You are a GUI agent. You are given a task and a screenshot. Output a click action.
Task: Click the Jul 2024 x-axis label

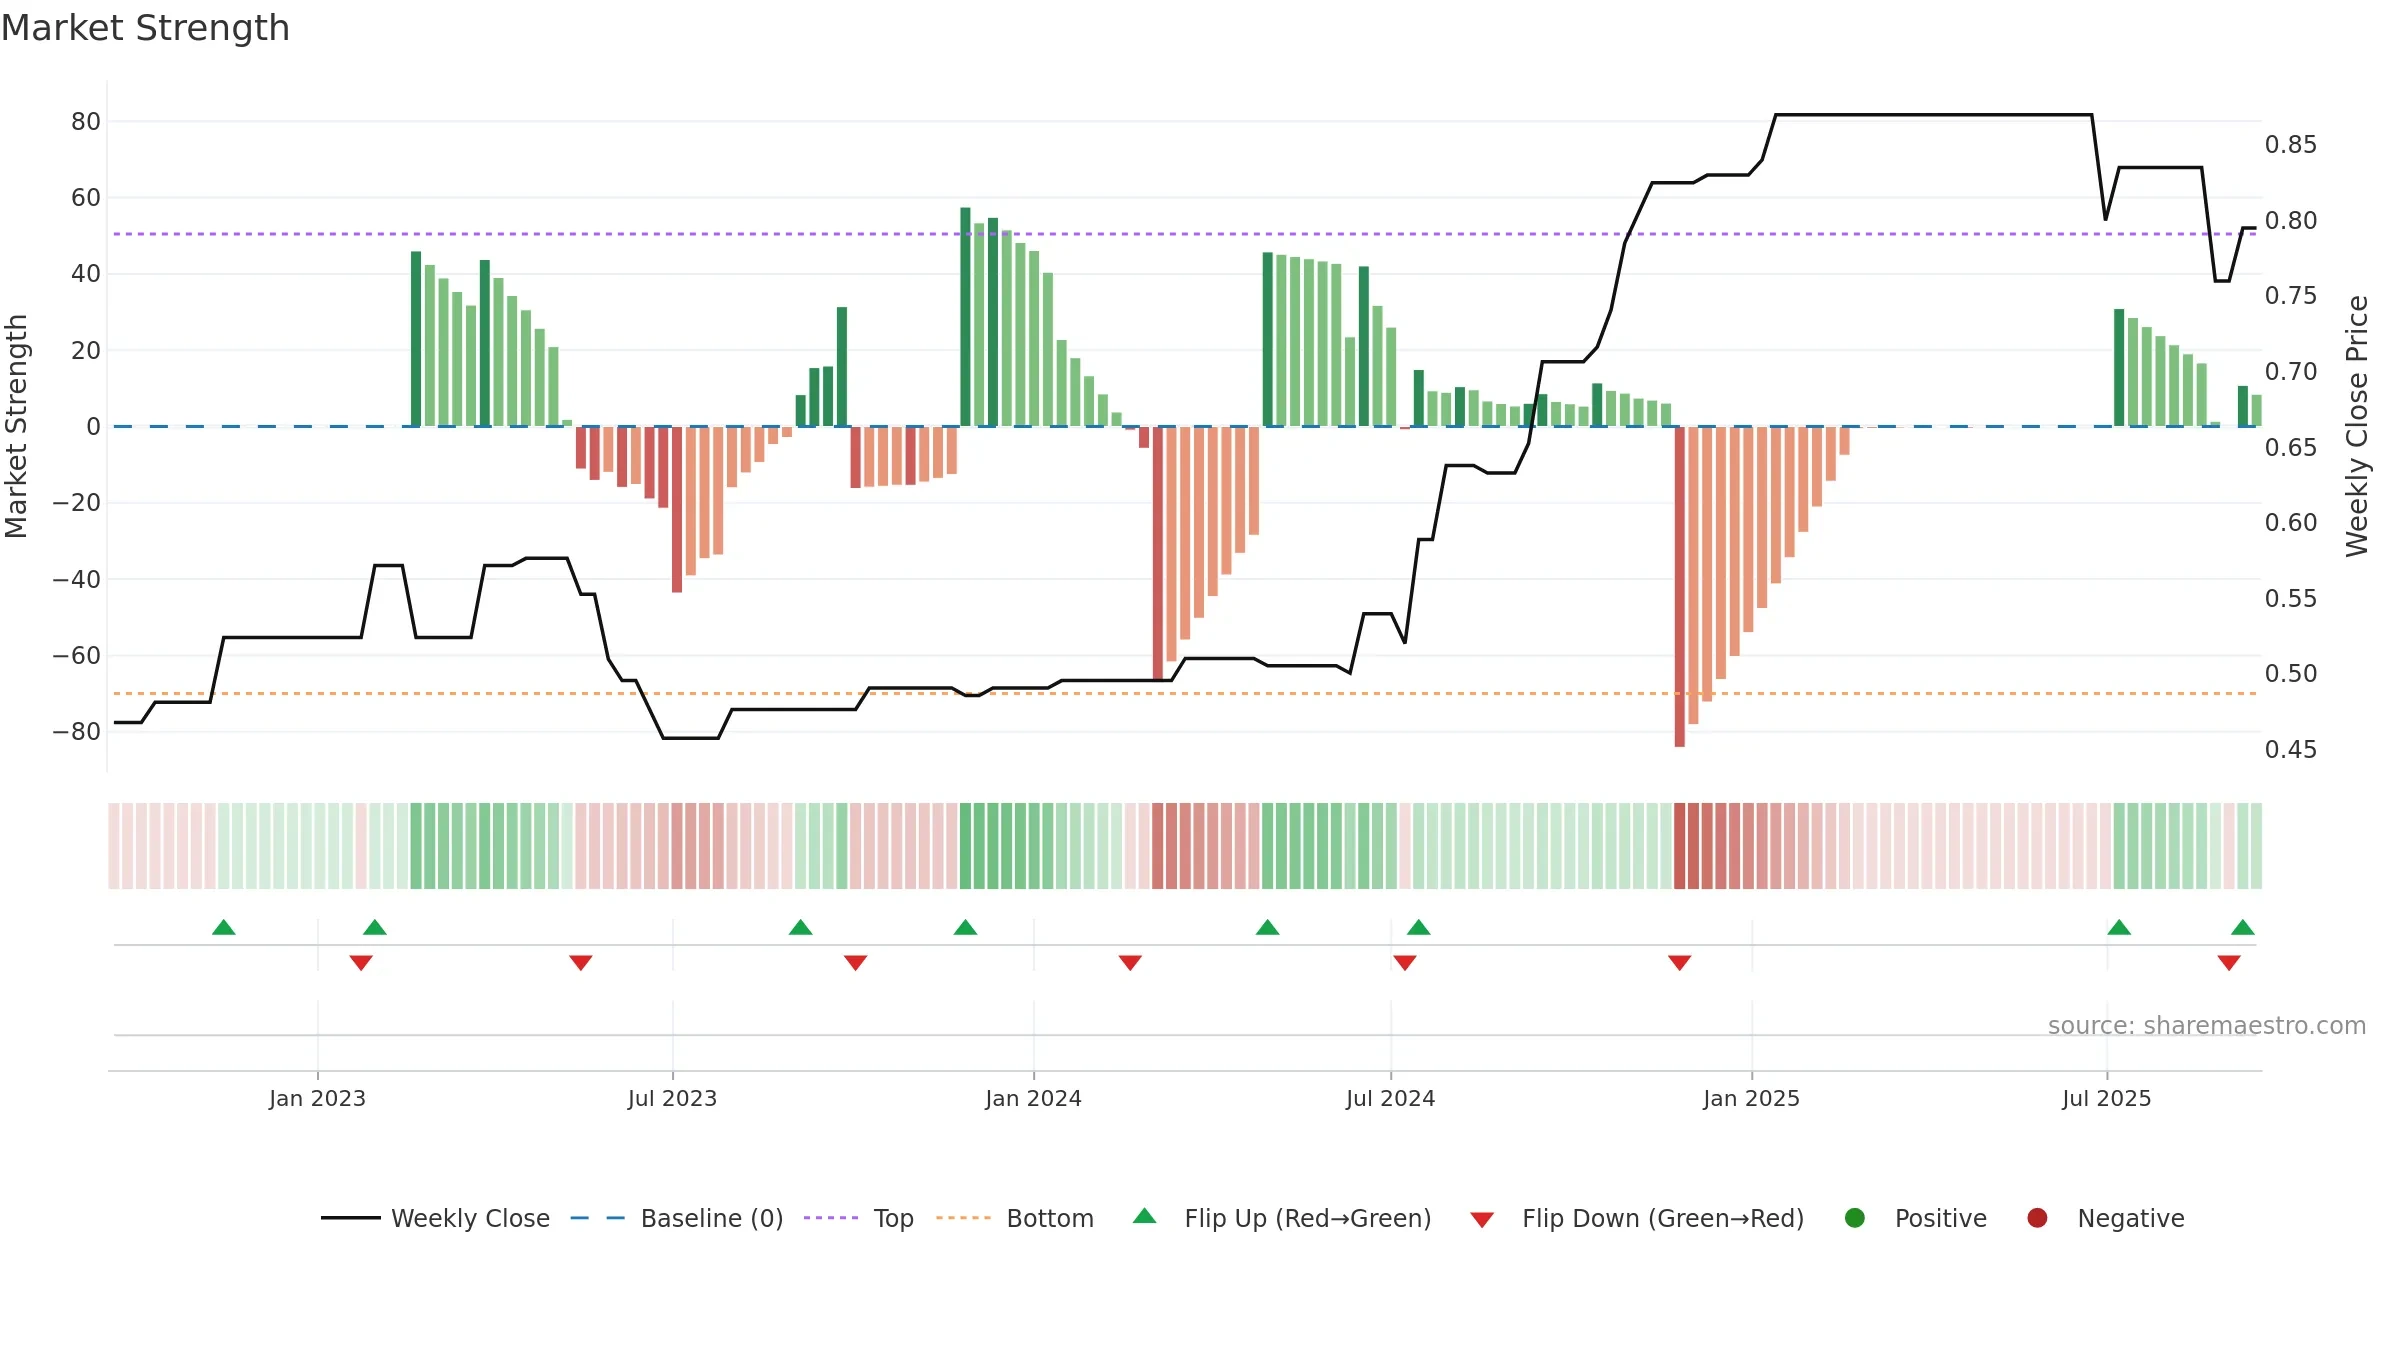coord(1390,1098)
